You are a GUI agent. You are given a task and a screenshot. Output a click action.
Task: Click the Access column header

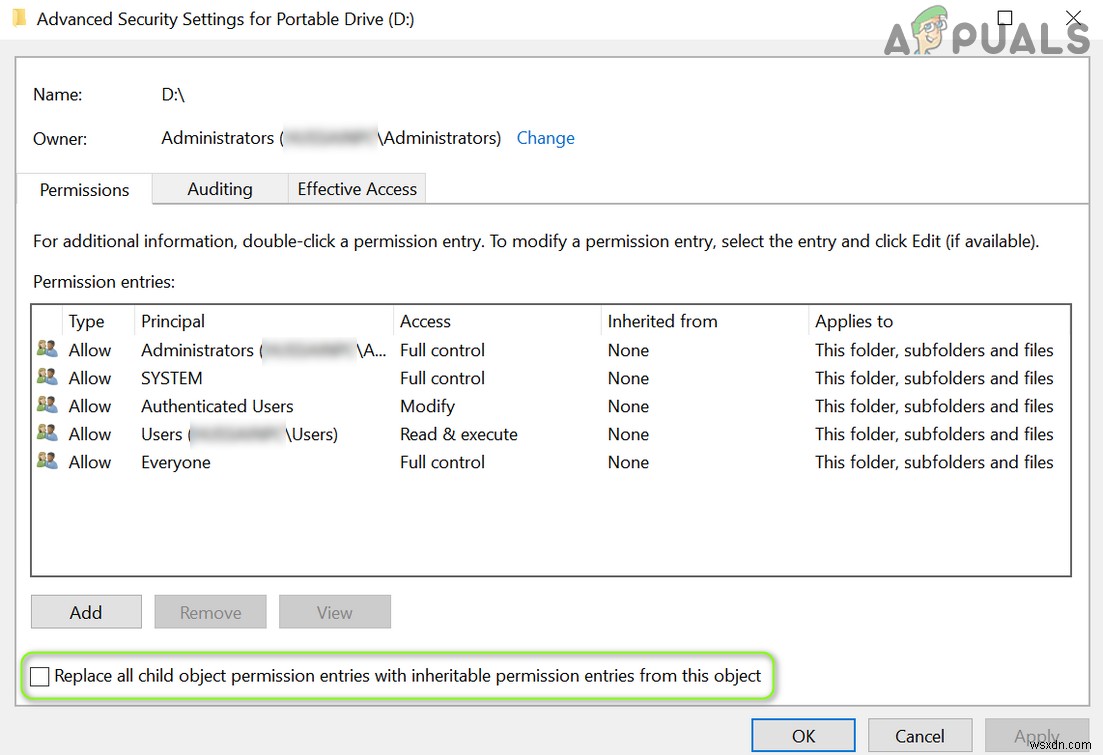pos(425,321)
